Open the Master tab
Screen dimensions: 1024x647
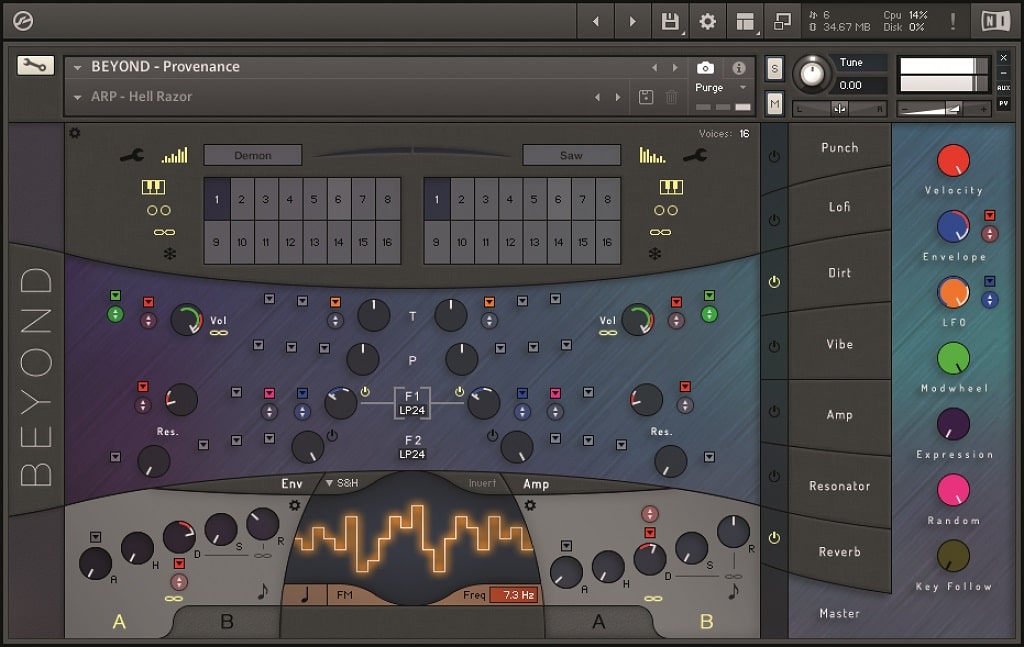click(x=840, y=613)
